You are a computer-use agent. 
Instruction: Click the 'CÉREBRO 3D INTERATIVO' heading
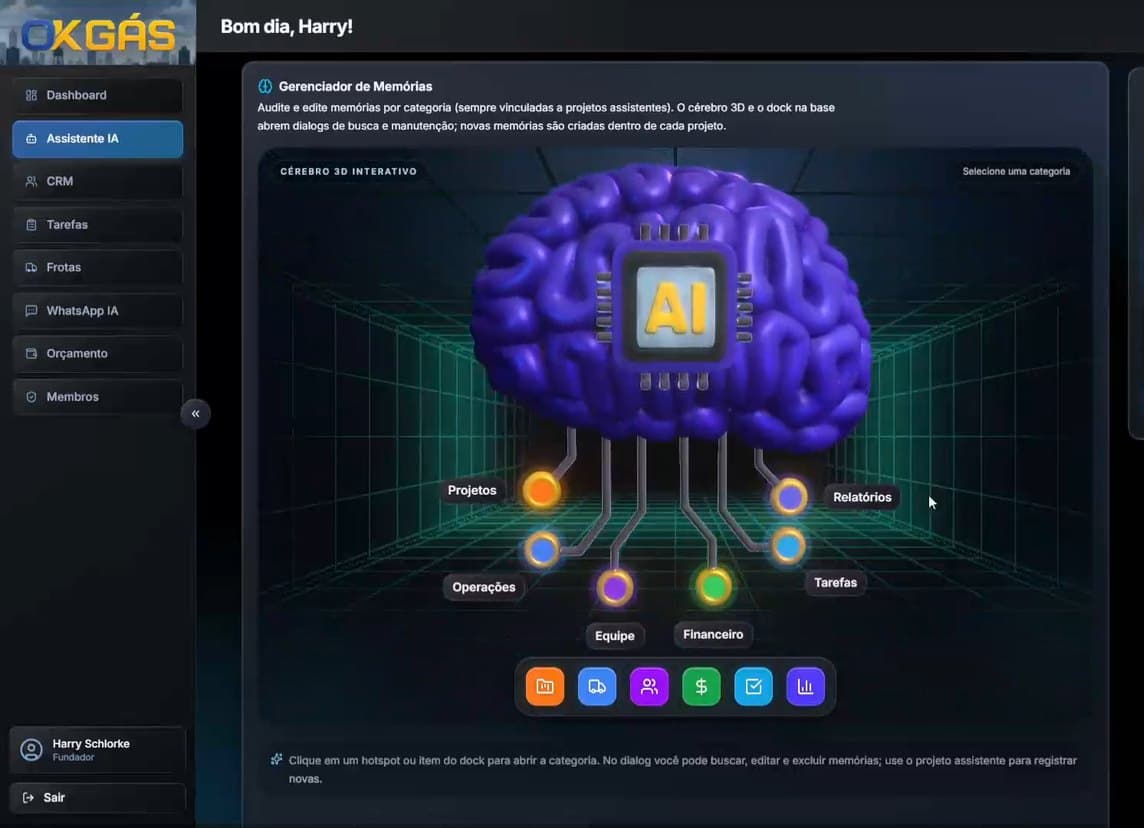tap(349, 171)
